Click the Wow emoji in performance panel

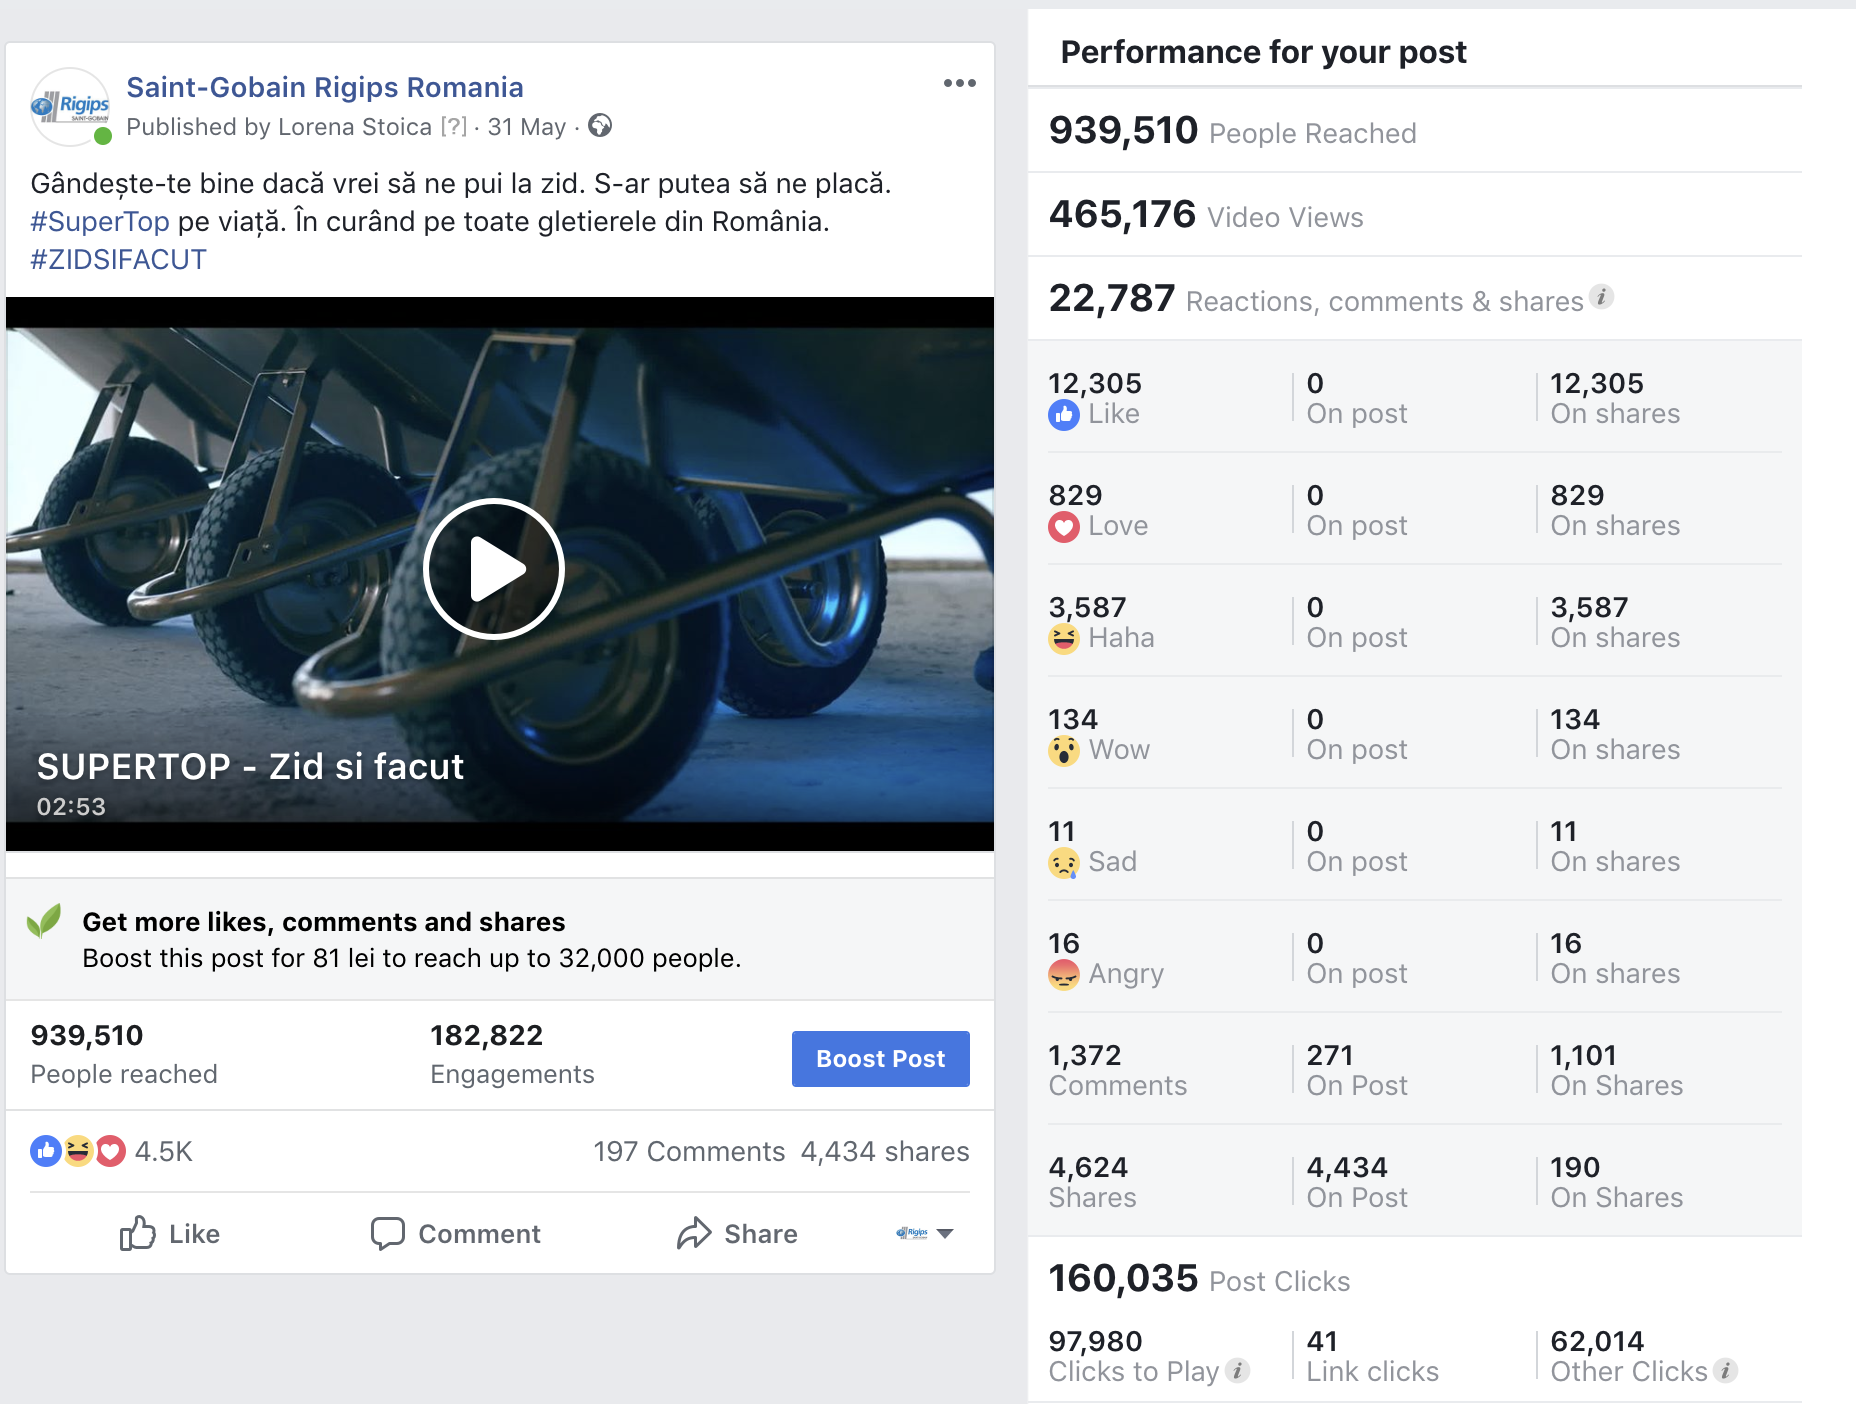click(1064, 750)
